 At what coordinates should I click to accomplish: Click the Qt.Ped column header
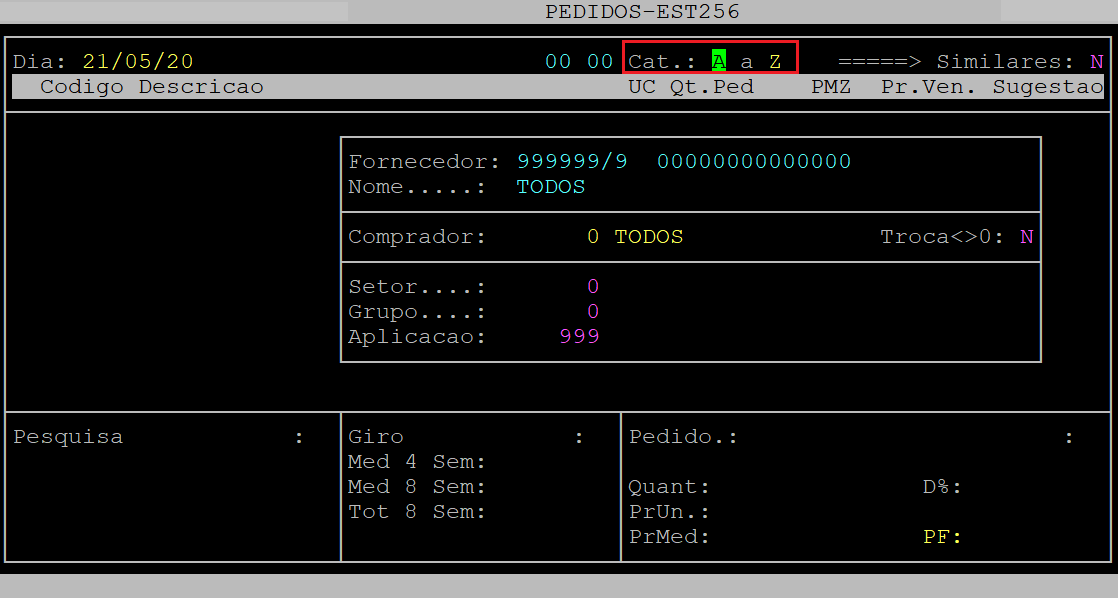pos(712,87)
